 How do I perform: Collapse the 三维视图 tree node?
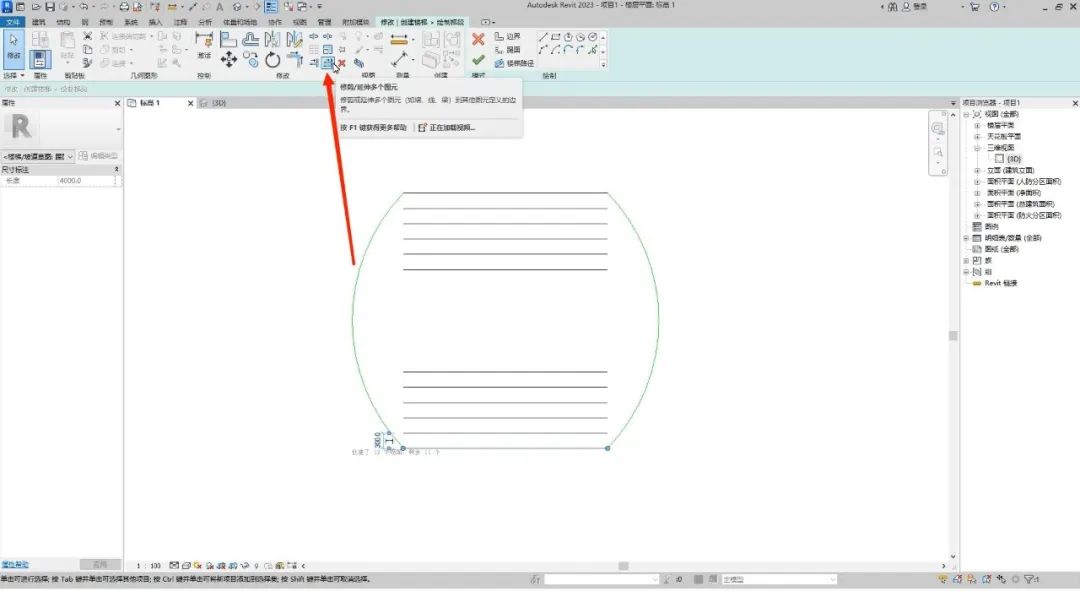977,148
